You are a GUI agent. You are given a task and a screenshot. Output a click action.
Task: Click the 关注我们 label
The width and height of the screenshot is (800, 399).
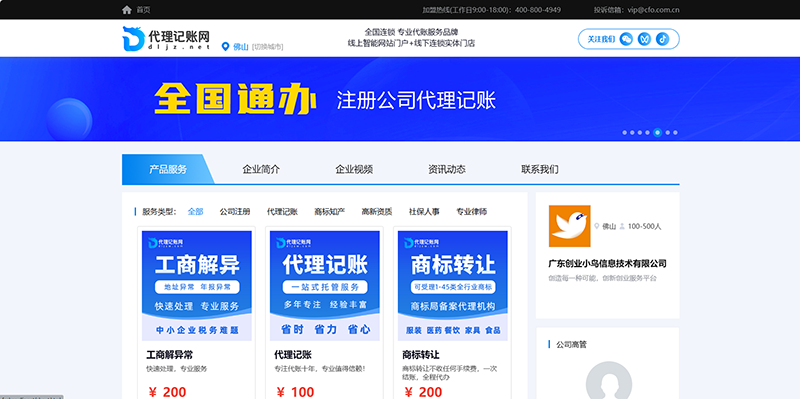pos(601,39)
